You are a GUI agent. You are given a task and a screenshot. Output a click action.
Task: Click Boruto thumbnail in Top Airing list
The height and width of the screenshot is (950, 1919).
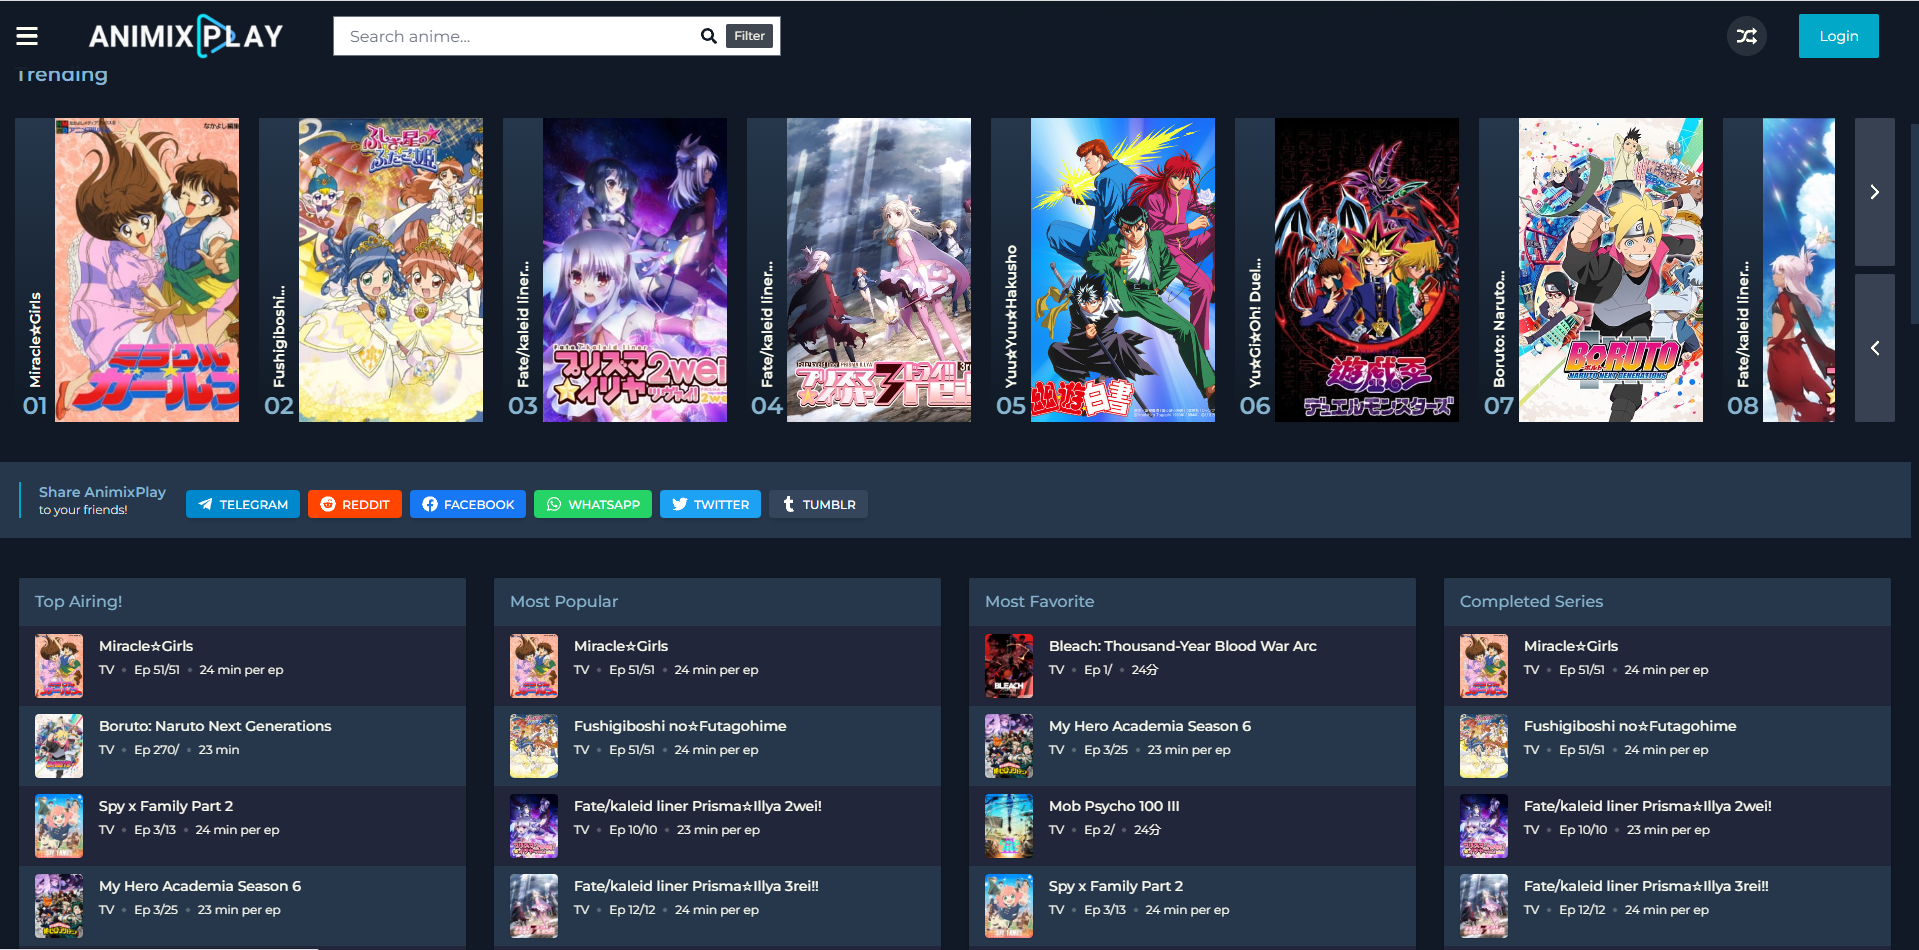tap(59, 746)
